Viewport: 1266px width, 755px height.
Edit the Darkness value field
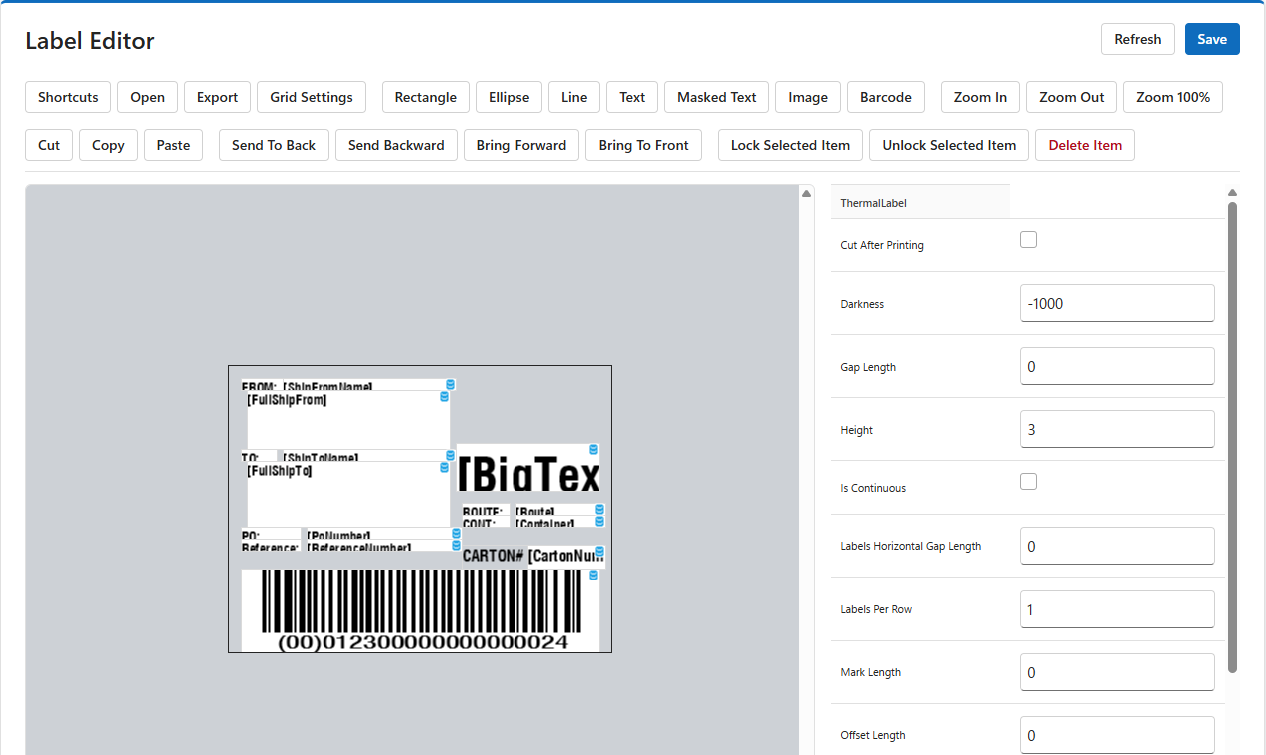point(1117,303)
